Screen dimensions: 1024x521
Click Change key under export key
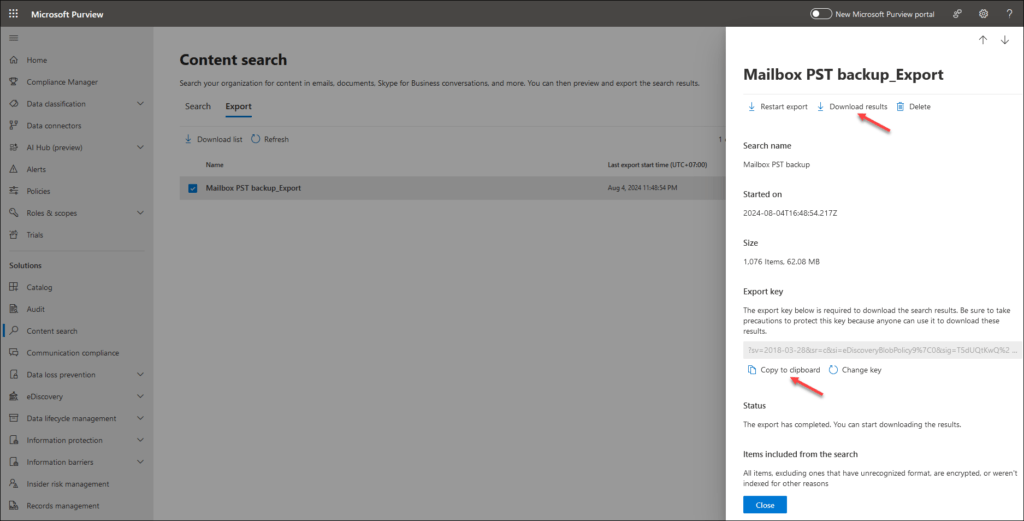(x=855, y=370)
